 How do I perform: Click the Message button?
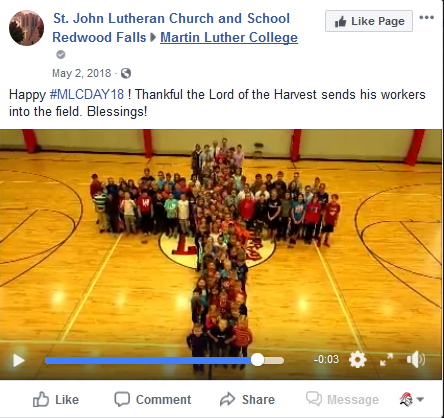pyautogui.click(x=342, y=399)
